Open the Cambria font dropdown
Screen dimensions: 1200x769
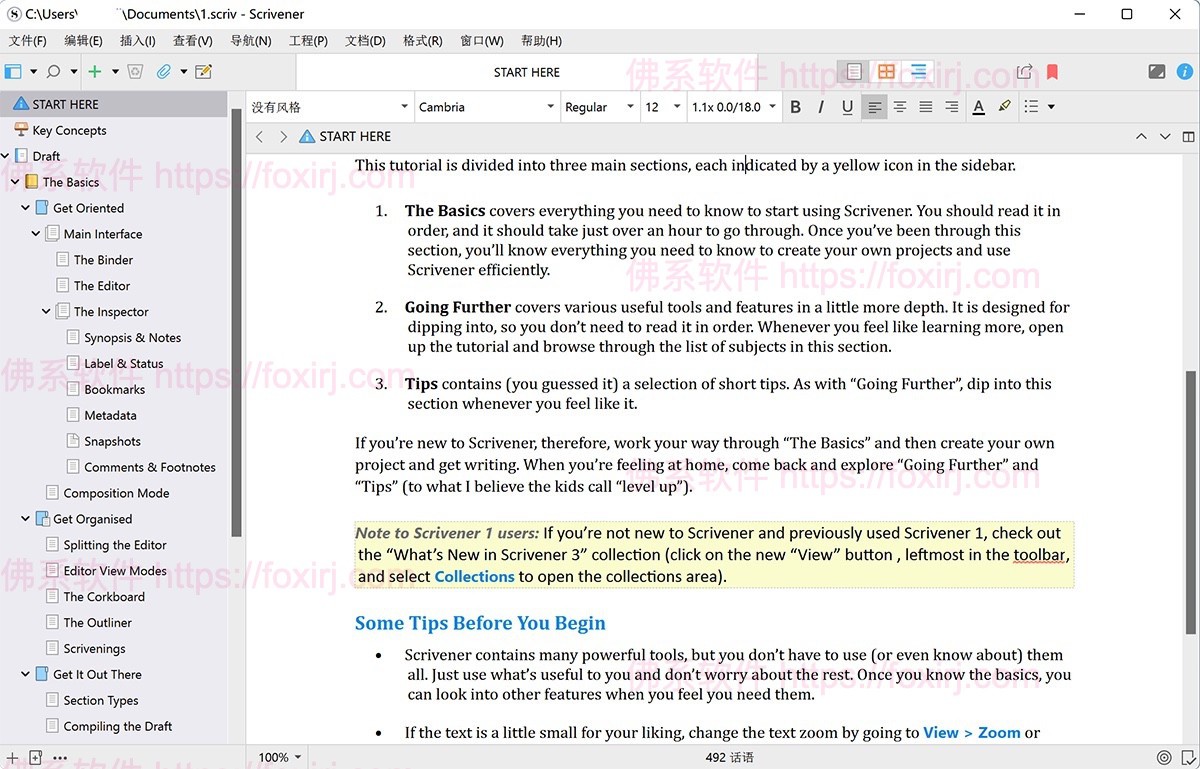coord(487,106)
